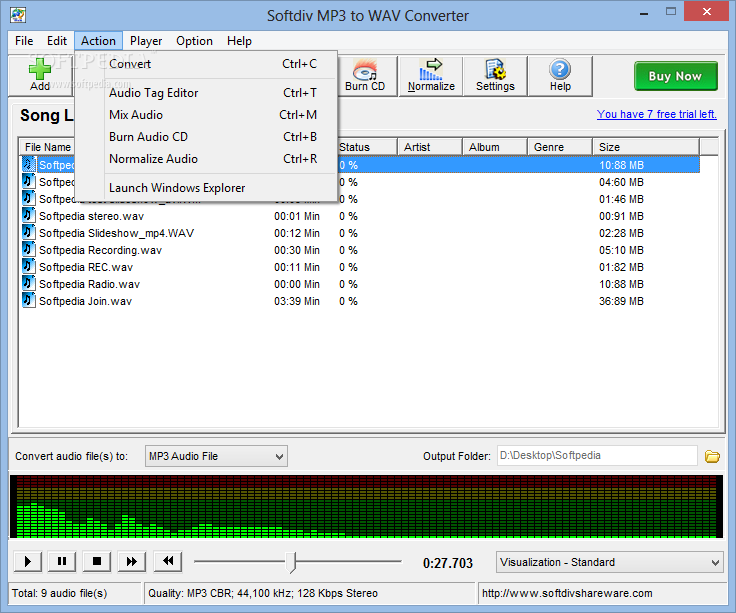Screen dimensions: 736x613
Task: Click the Total: 9 audio file(s) status
Action: click(60, 593)
